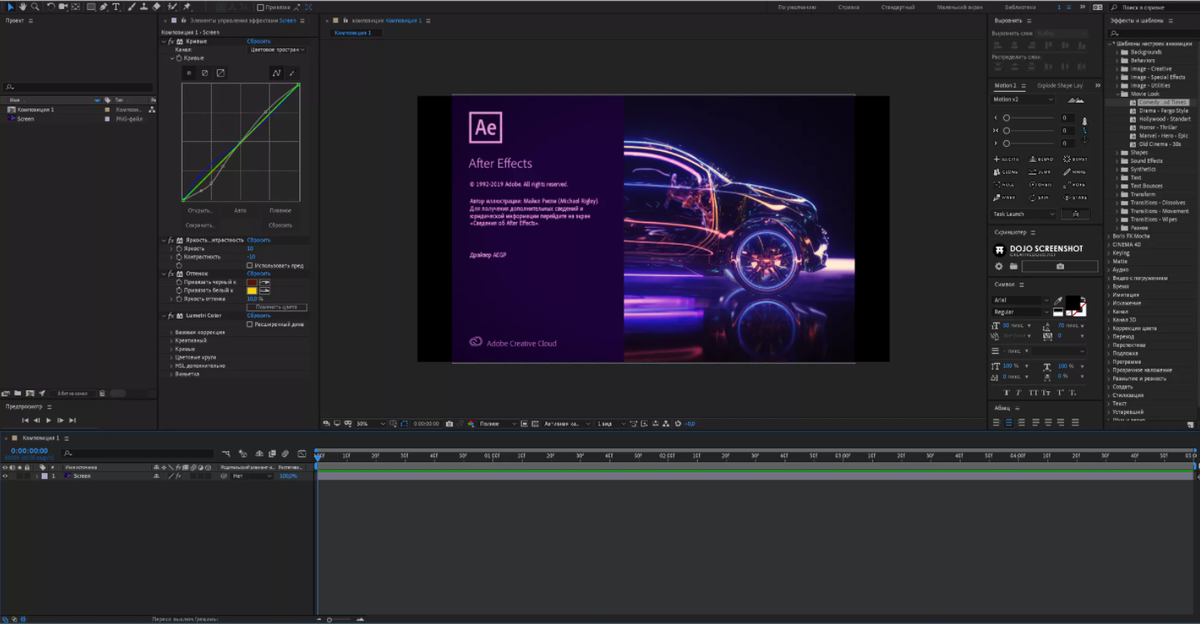This screenshot has width=1200, height=624.
Task: Create a new composition from Project panel
Action: tap(29, 393)
